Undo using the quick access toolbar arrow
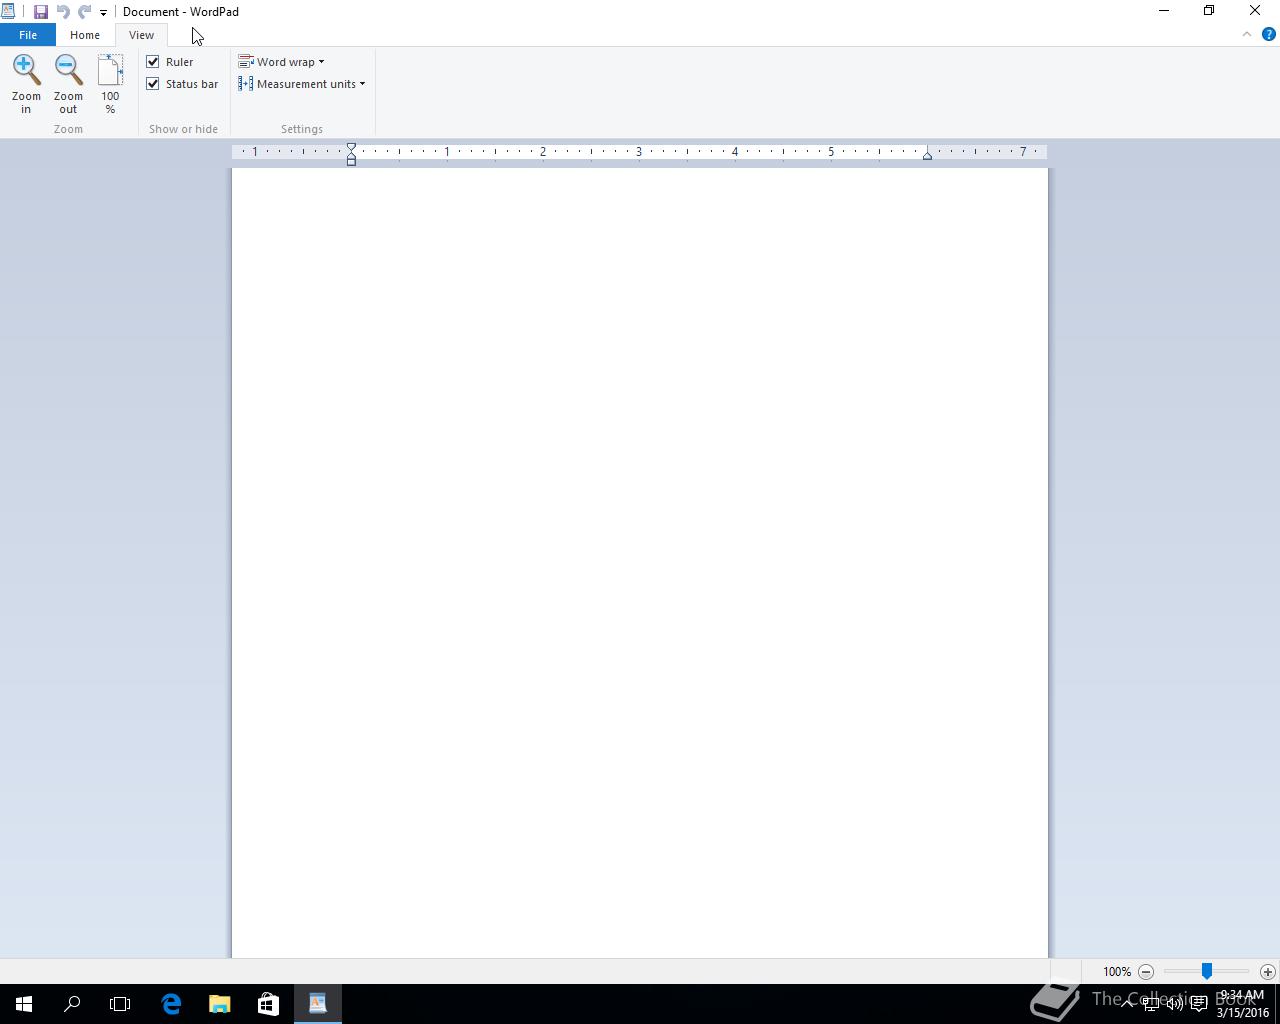This screenshot has width=1280, height=1024. tap(63, 12)
